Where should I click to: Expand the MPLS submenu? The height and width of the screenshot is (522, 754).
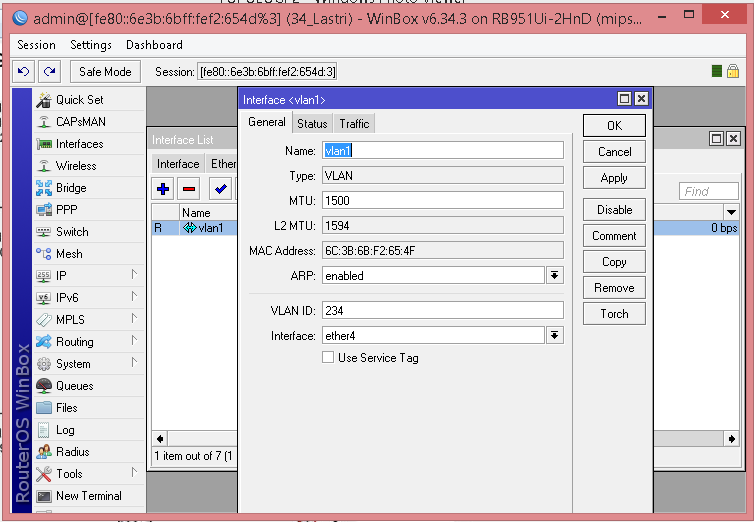(x=134, y=319)
